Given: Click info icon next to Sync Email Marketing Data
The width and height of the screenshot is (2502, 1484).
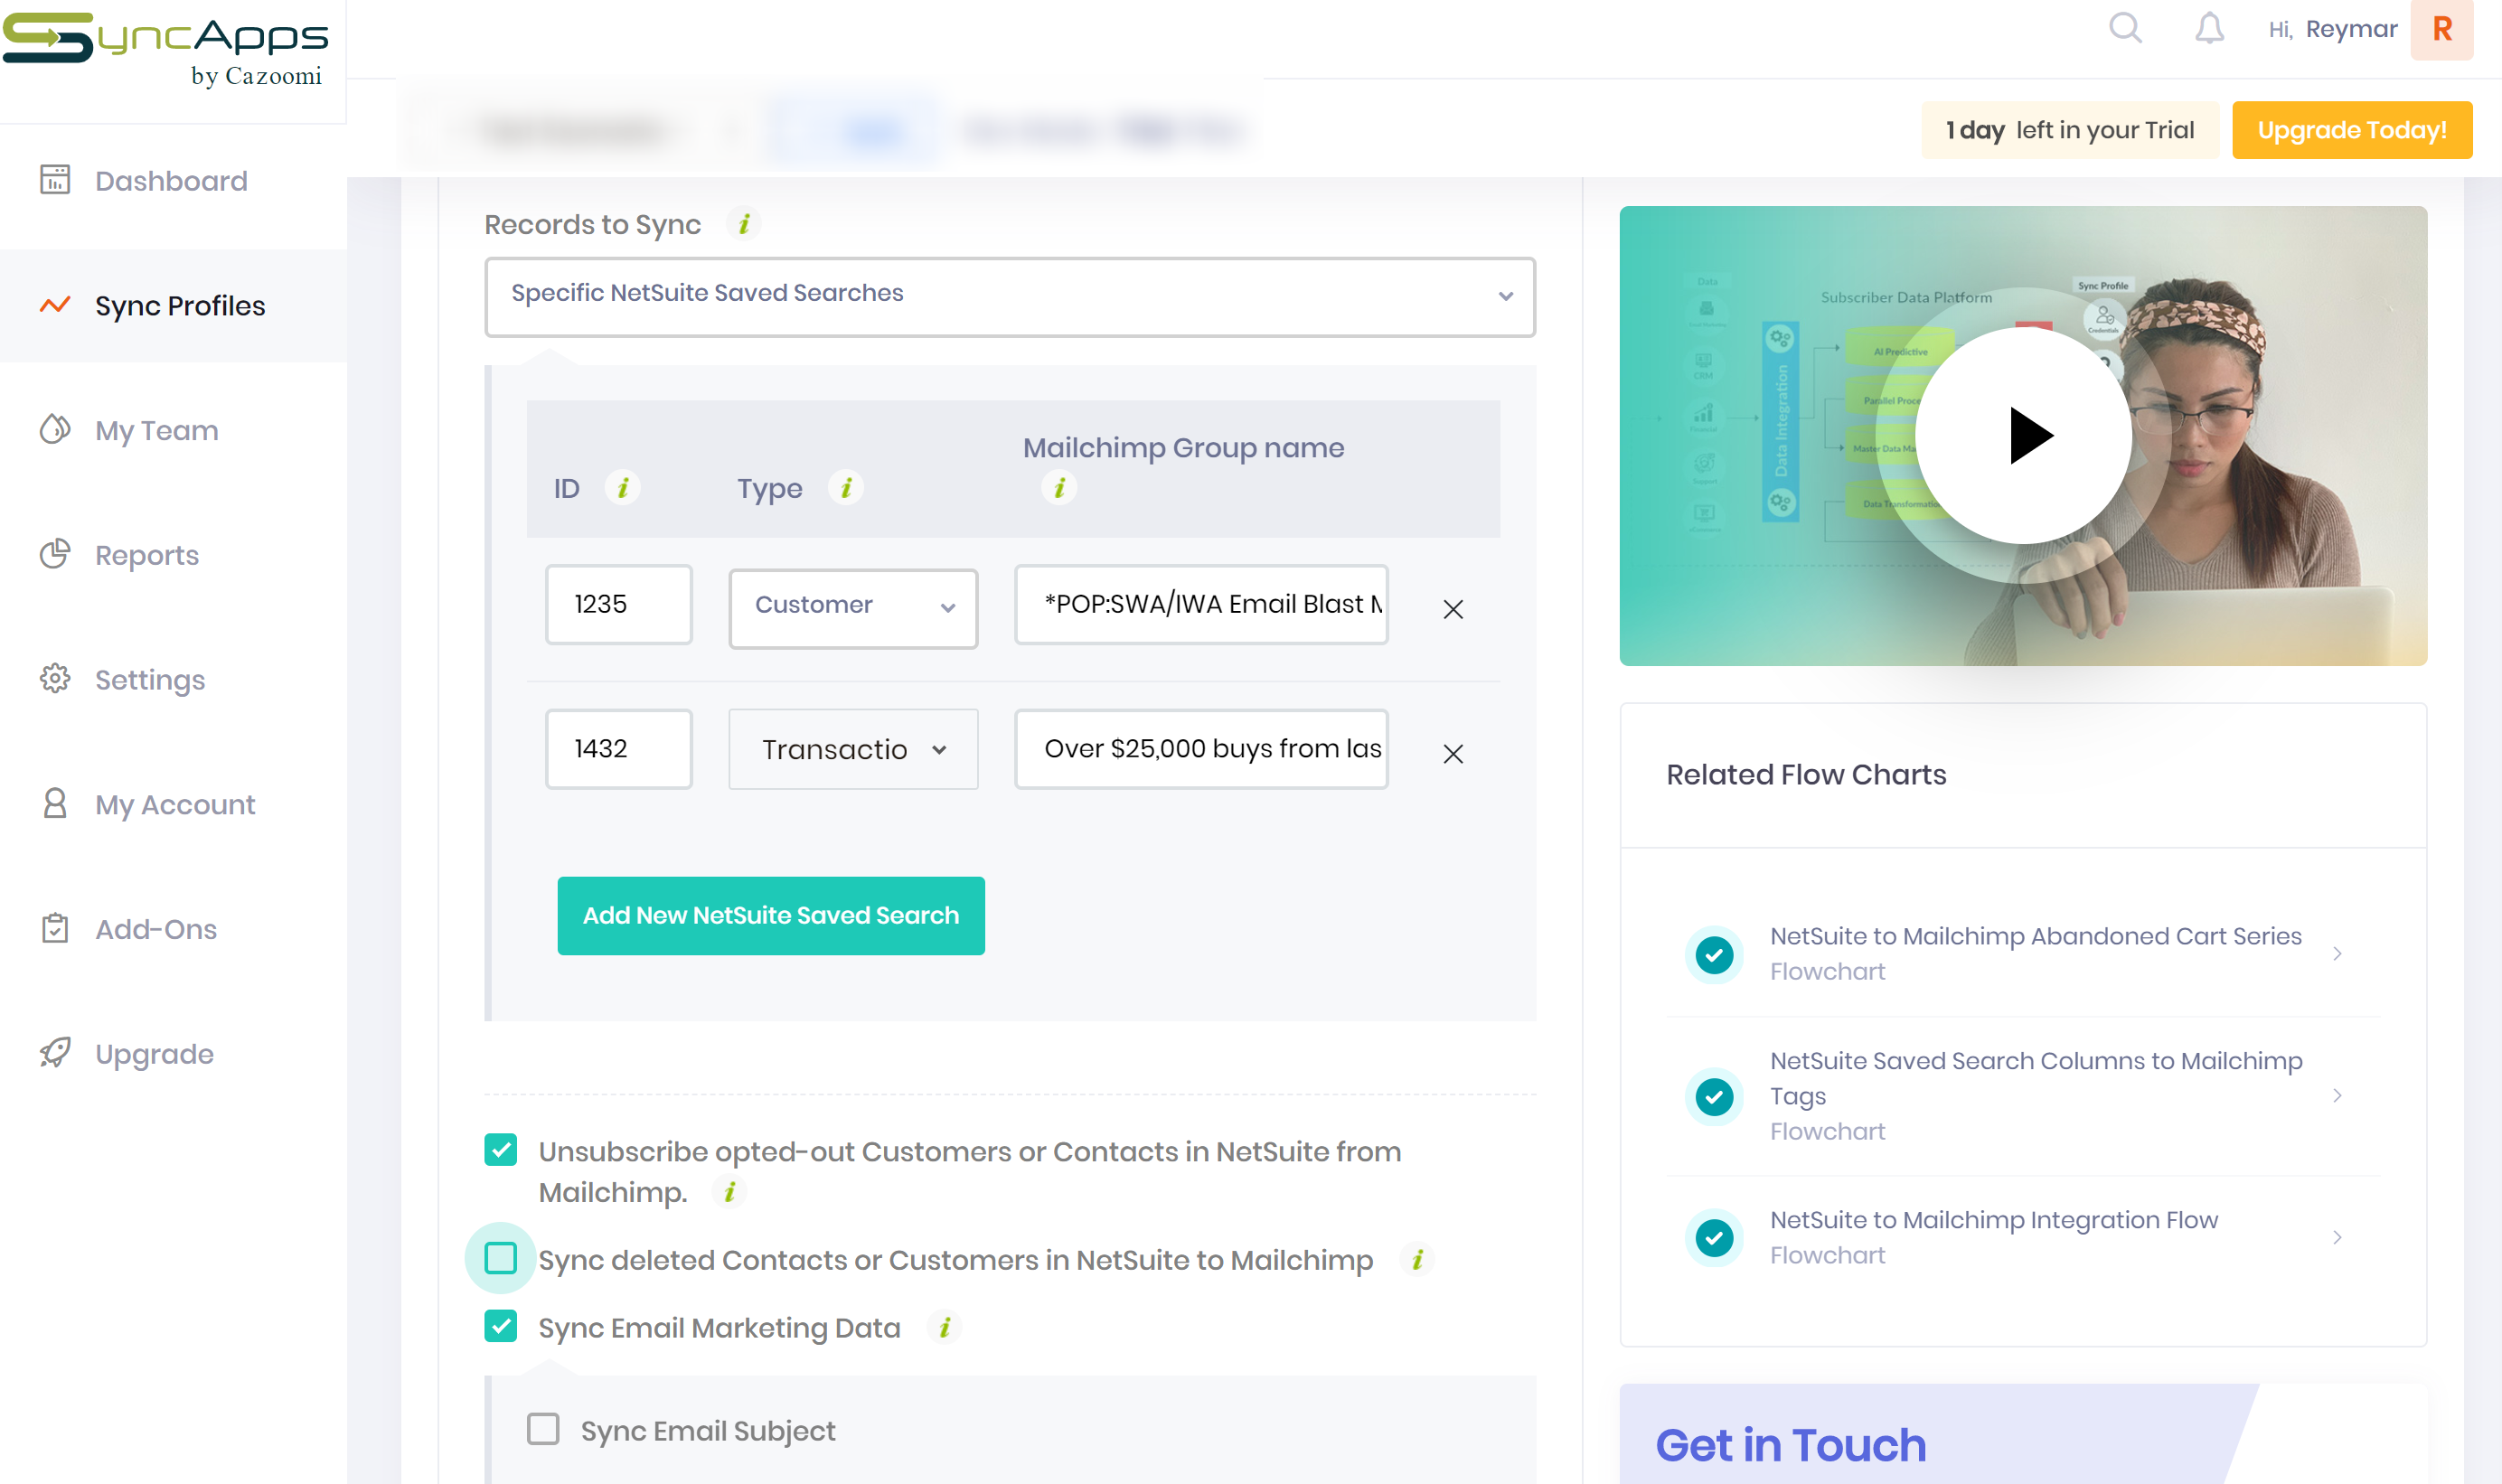Looking at the screenshot, I should point(944,1327).
